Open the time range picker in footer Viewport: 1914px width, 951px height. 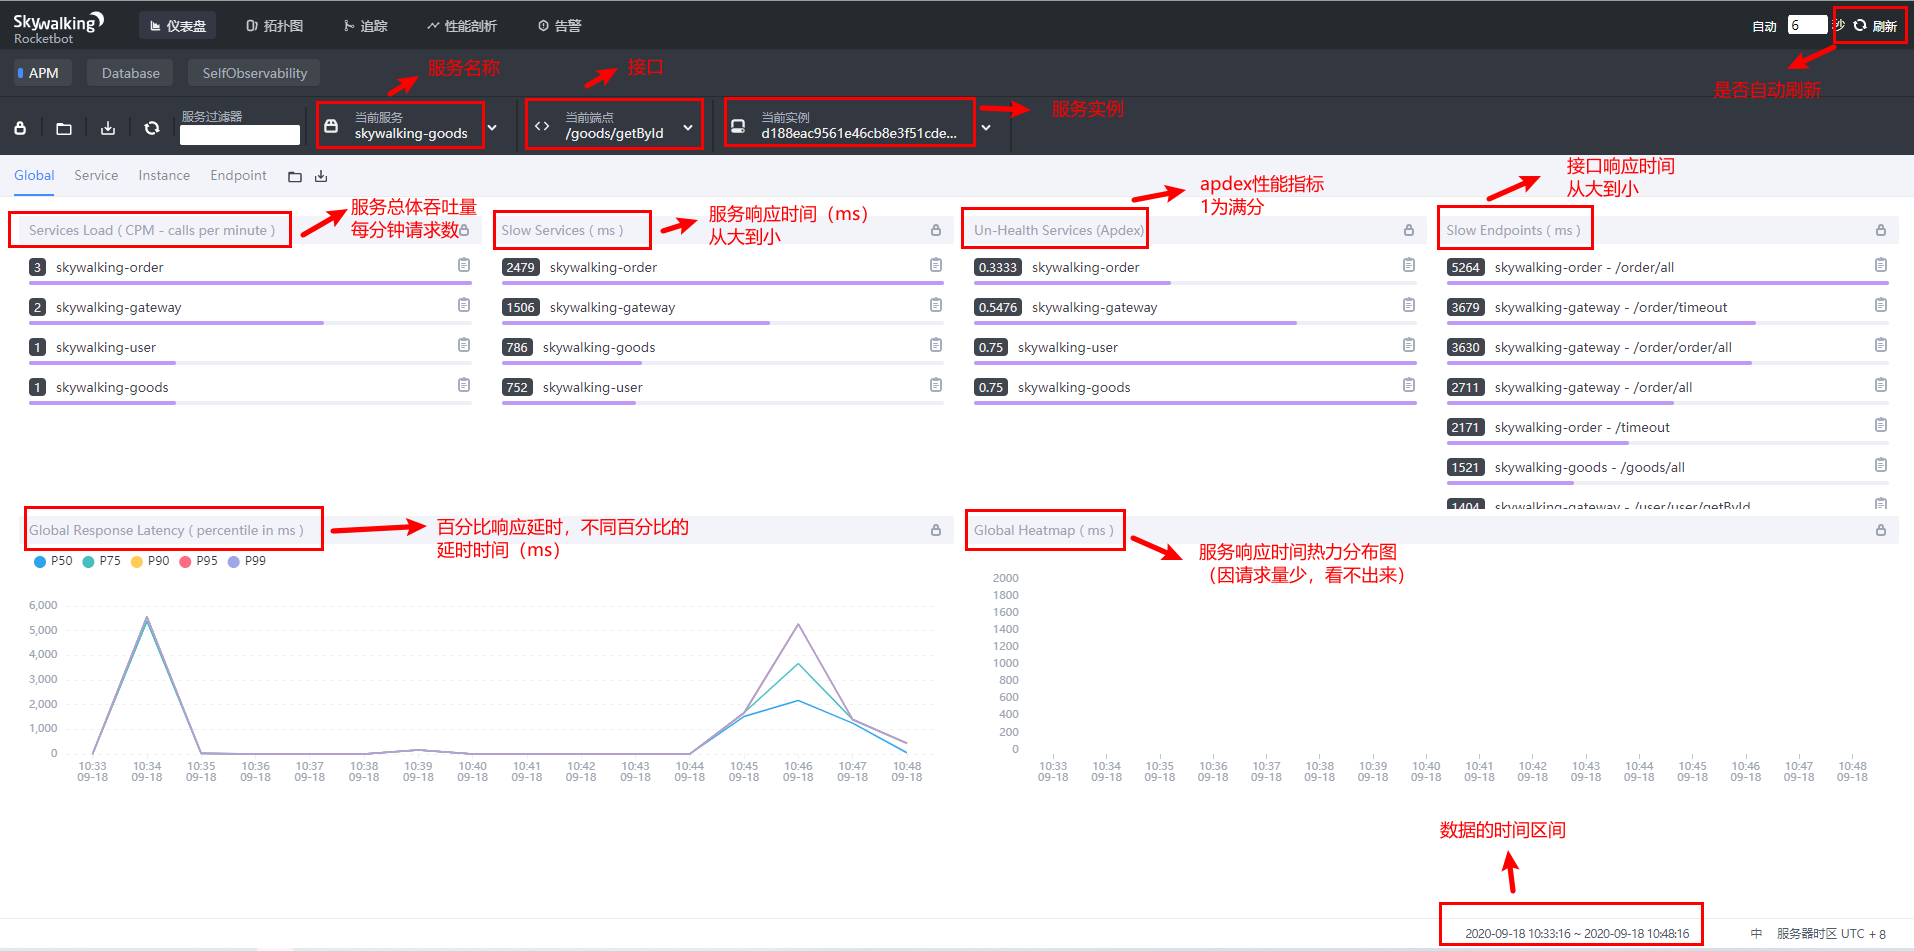pyautogui.click(x=1577, y=934)
